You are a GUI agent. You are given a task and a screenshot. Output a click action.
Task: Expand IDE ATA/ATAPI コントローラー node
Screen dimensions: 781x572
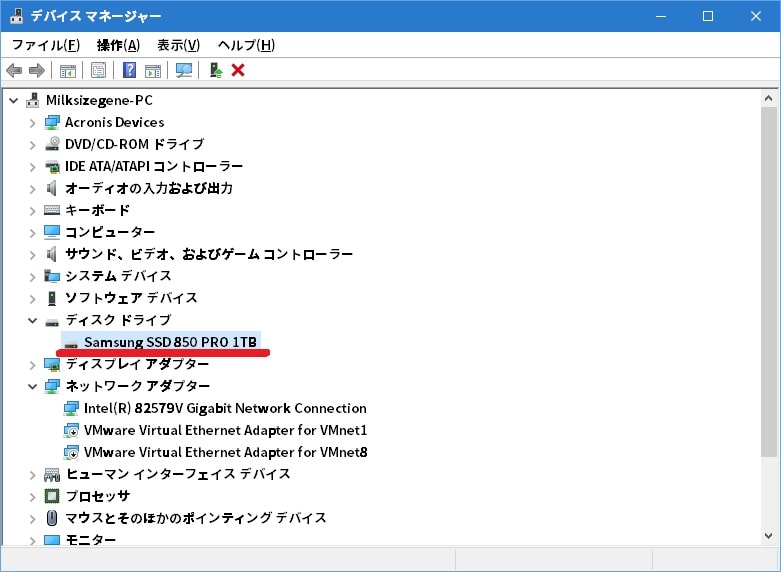click(x=32, y=167)
